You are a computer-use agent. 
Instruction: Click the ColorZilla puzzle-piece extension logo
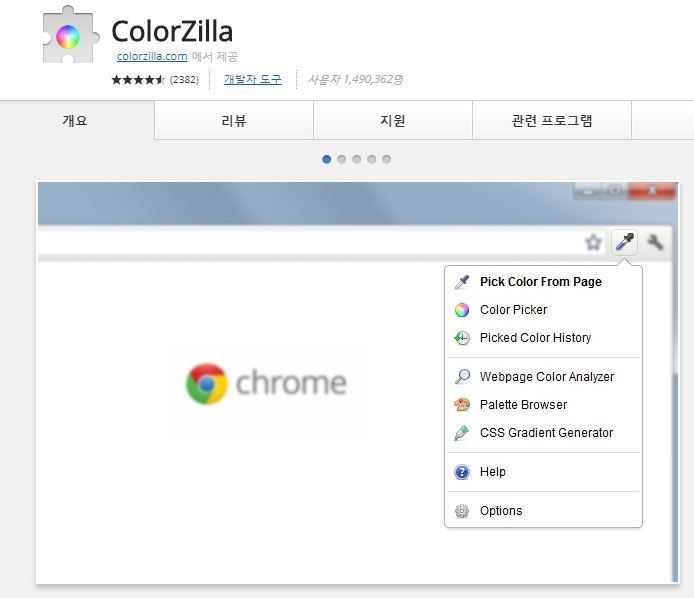click(x=70, y=35)
